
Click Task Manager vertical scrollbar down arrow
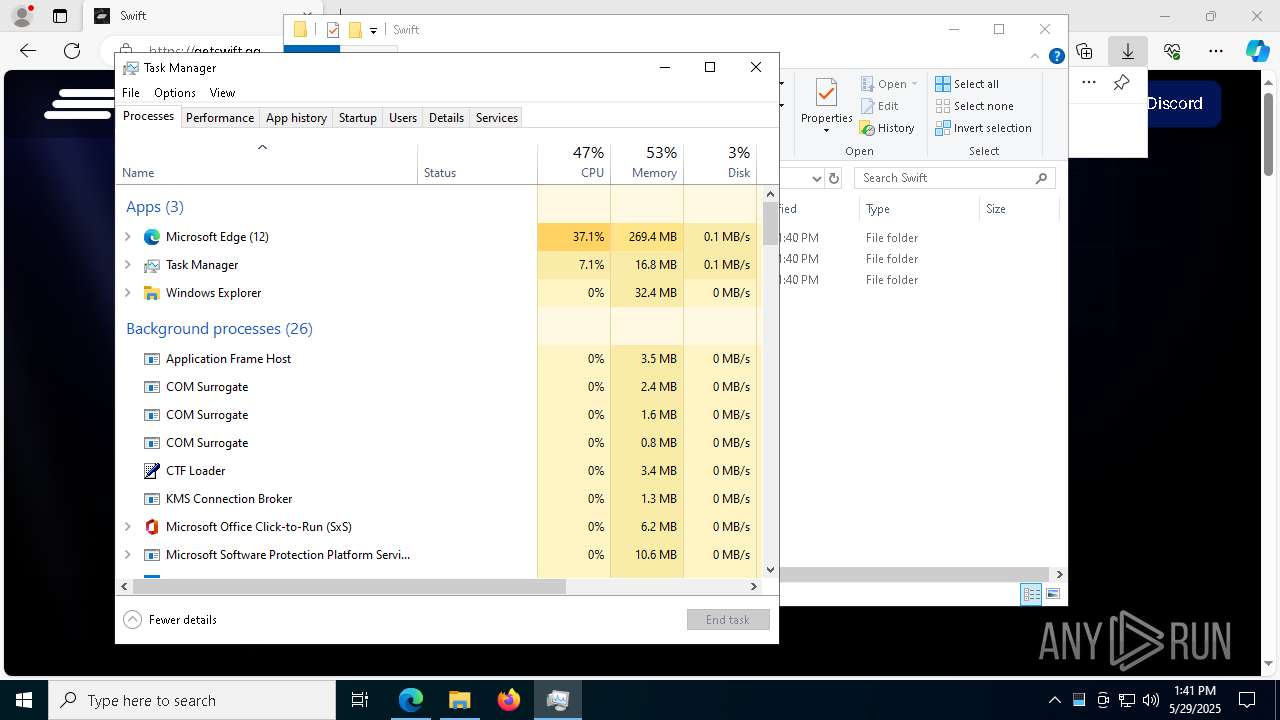(770, 570)
